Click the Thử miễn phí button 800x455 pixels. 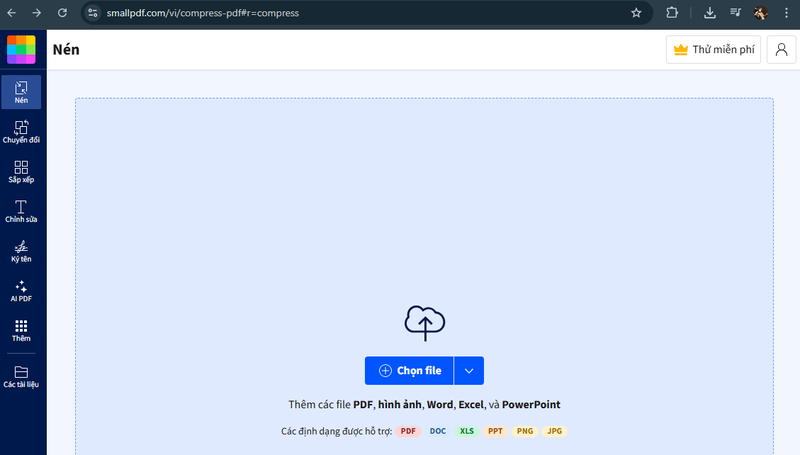pos(713,49)
